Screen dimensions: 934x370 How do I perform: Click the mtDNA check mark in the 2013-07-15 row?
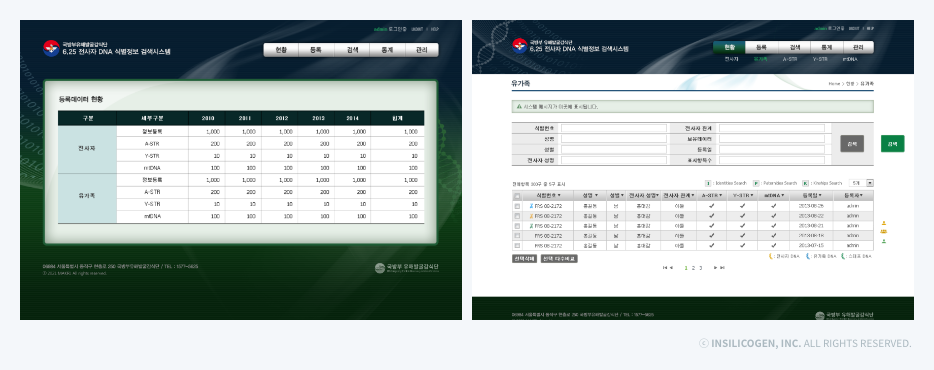(774, 245)
